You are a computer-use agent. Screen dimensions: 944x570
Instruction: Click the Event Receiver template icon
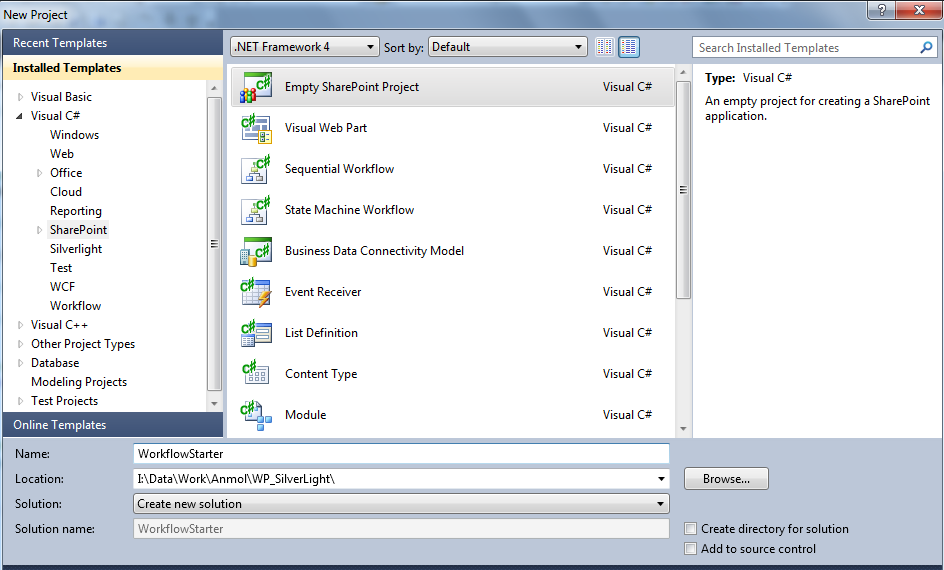click(x=256, y=292)
